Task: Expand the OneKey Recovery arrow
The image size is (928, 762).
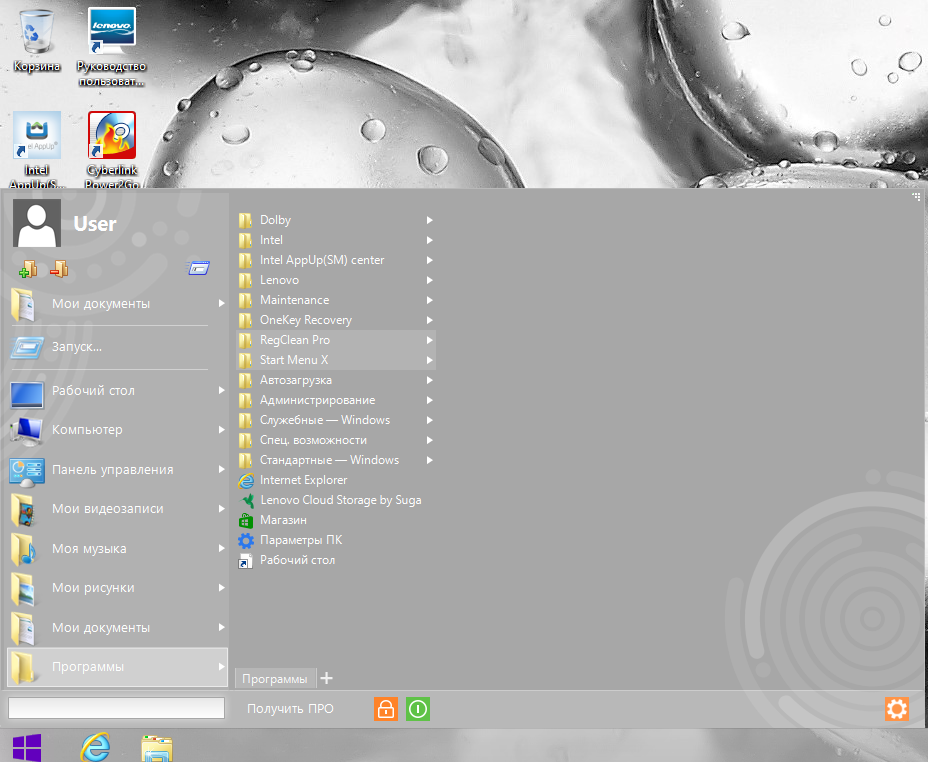Action: coord(430,320)
